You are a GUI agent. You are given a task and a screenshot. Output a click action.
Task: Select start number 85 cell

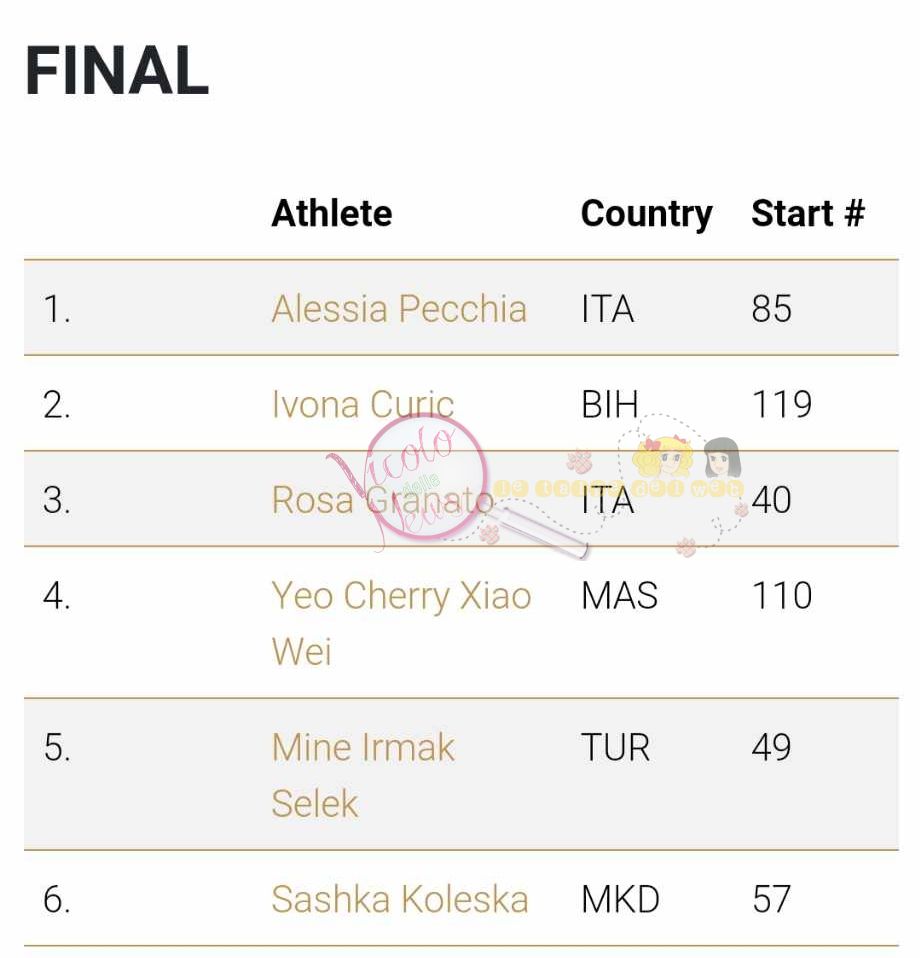[772, 309]
